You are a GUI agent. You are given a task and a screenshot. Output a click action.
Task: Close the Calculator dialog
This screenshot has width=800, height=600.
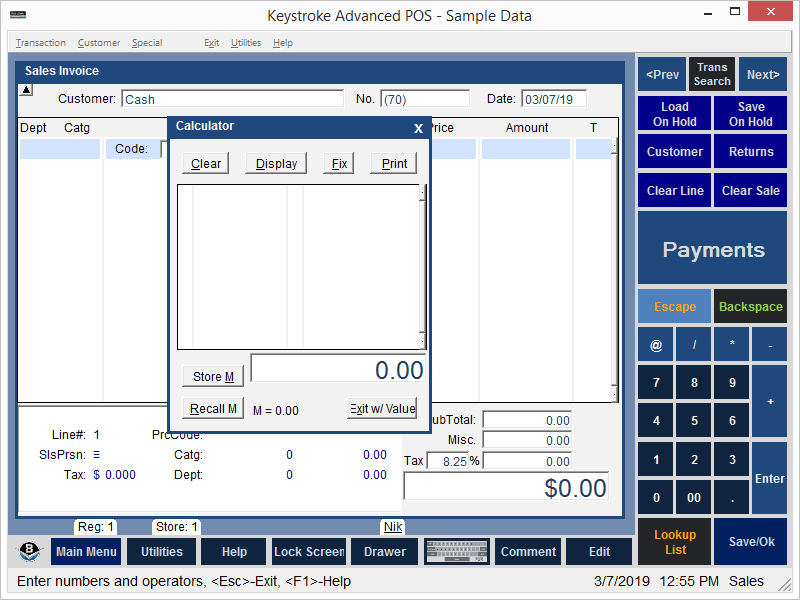coord(418,128)
